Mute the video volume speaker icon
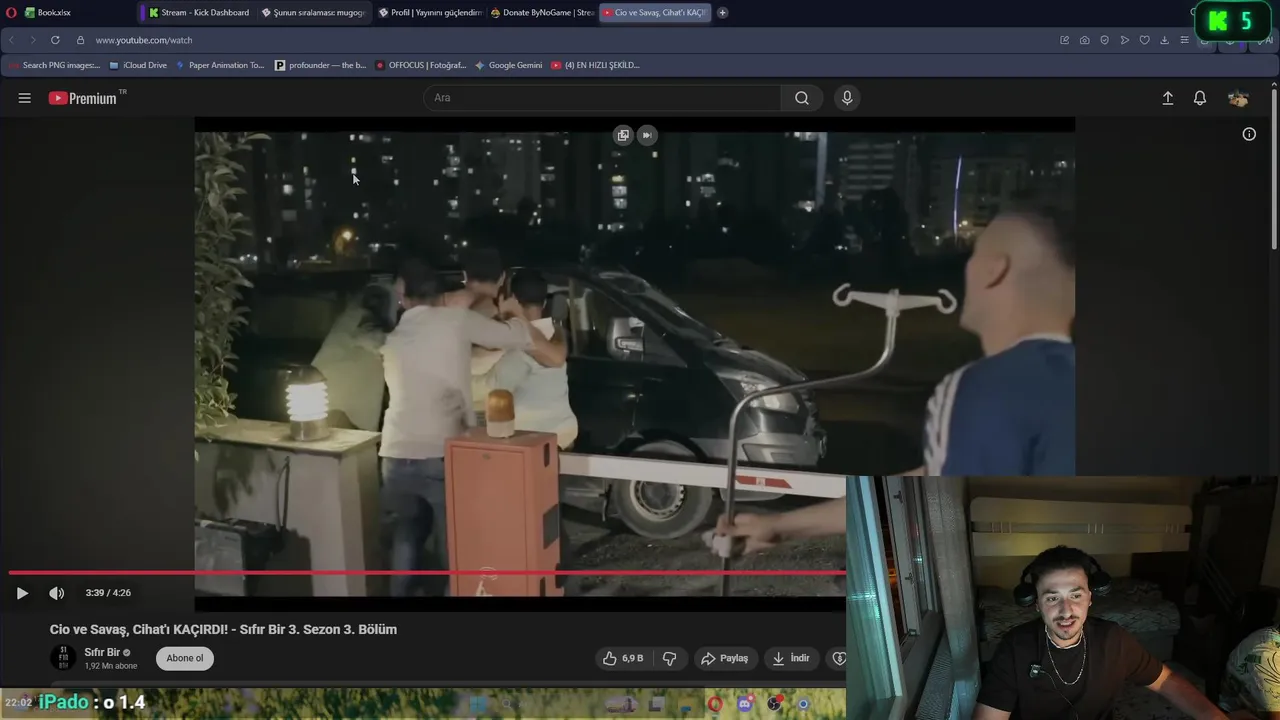1280x720 pixels. coord(57,593)
